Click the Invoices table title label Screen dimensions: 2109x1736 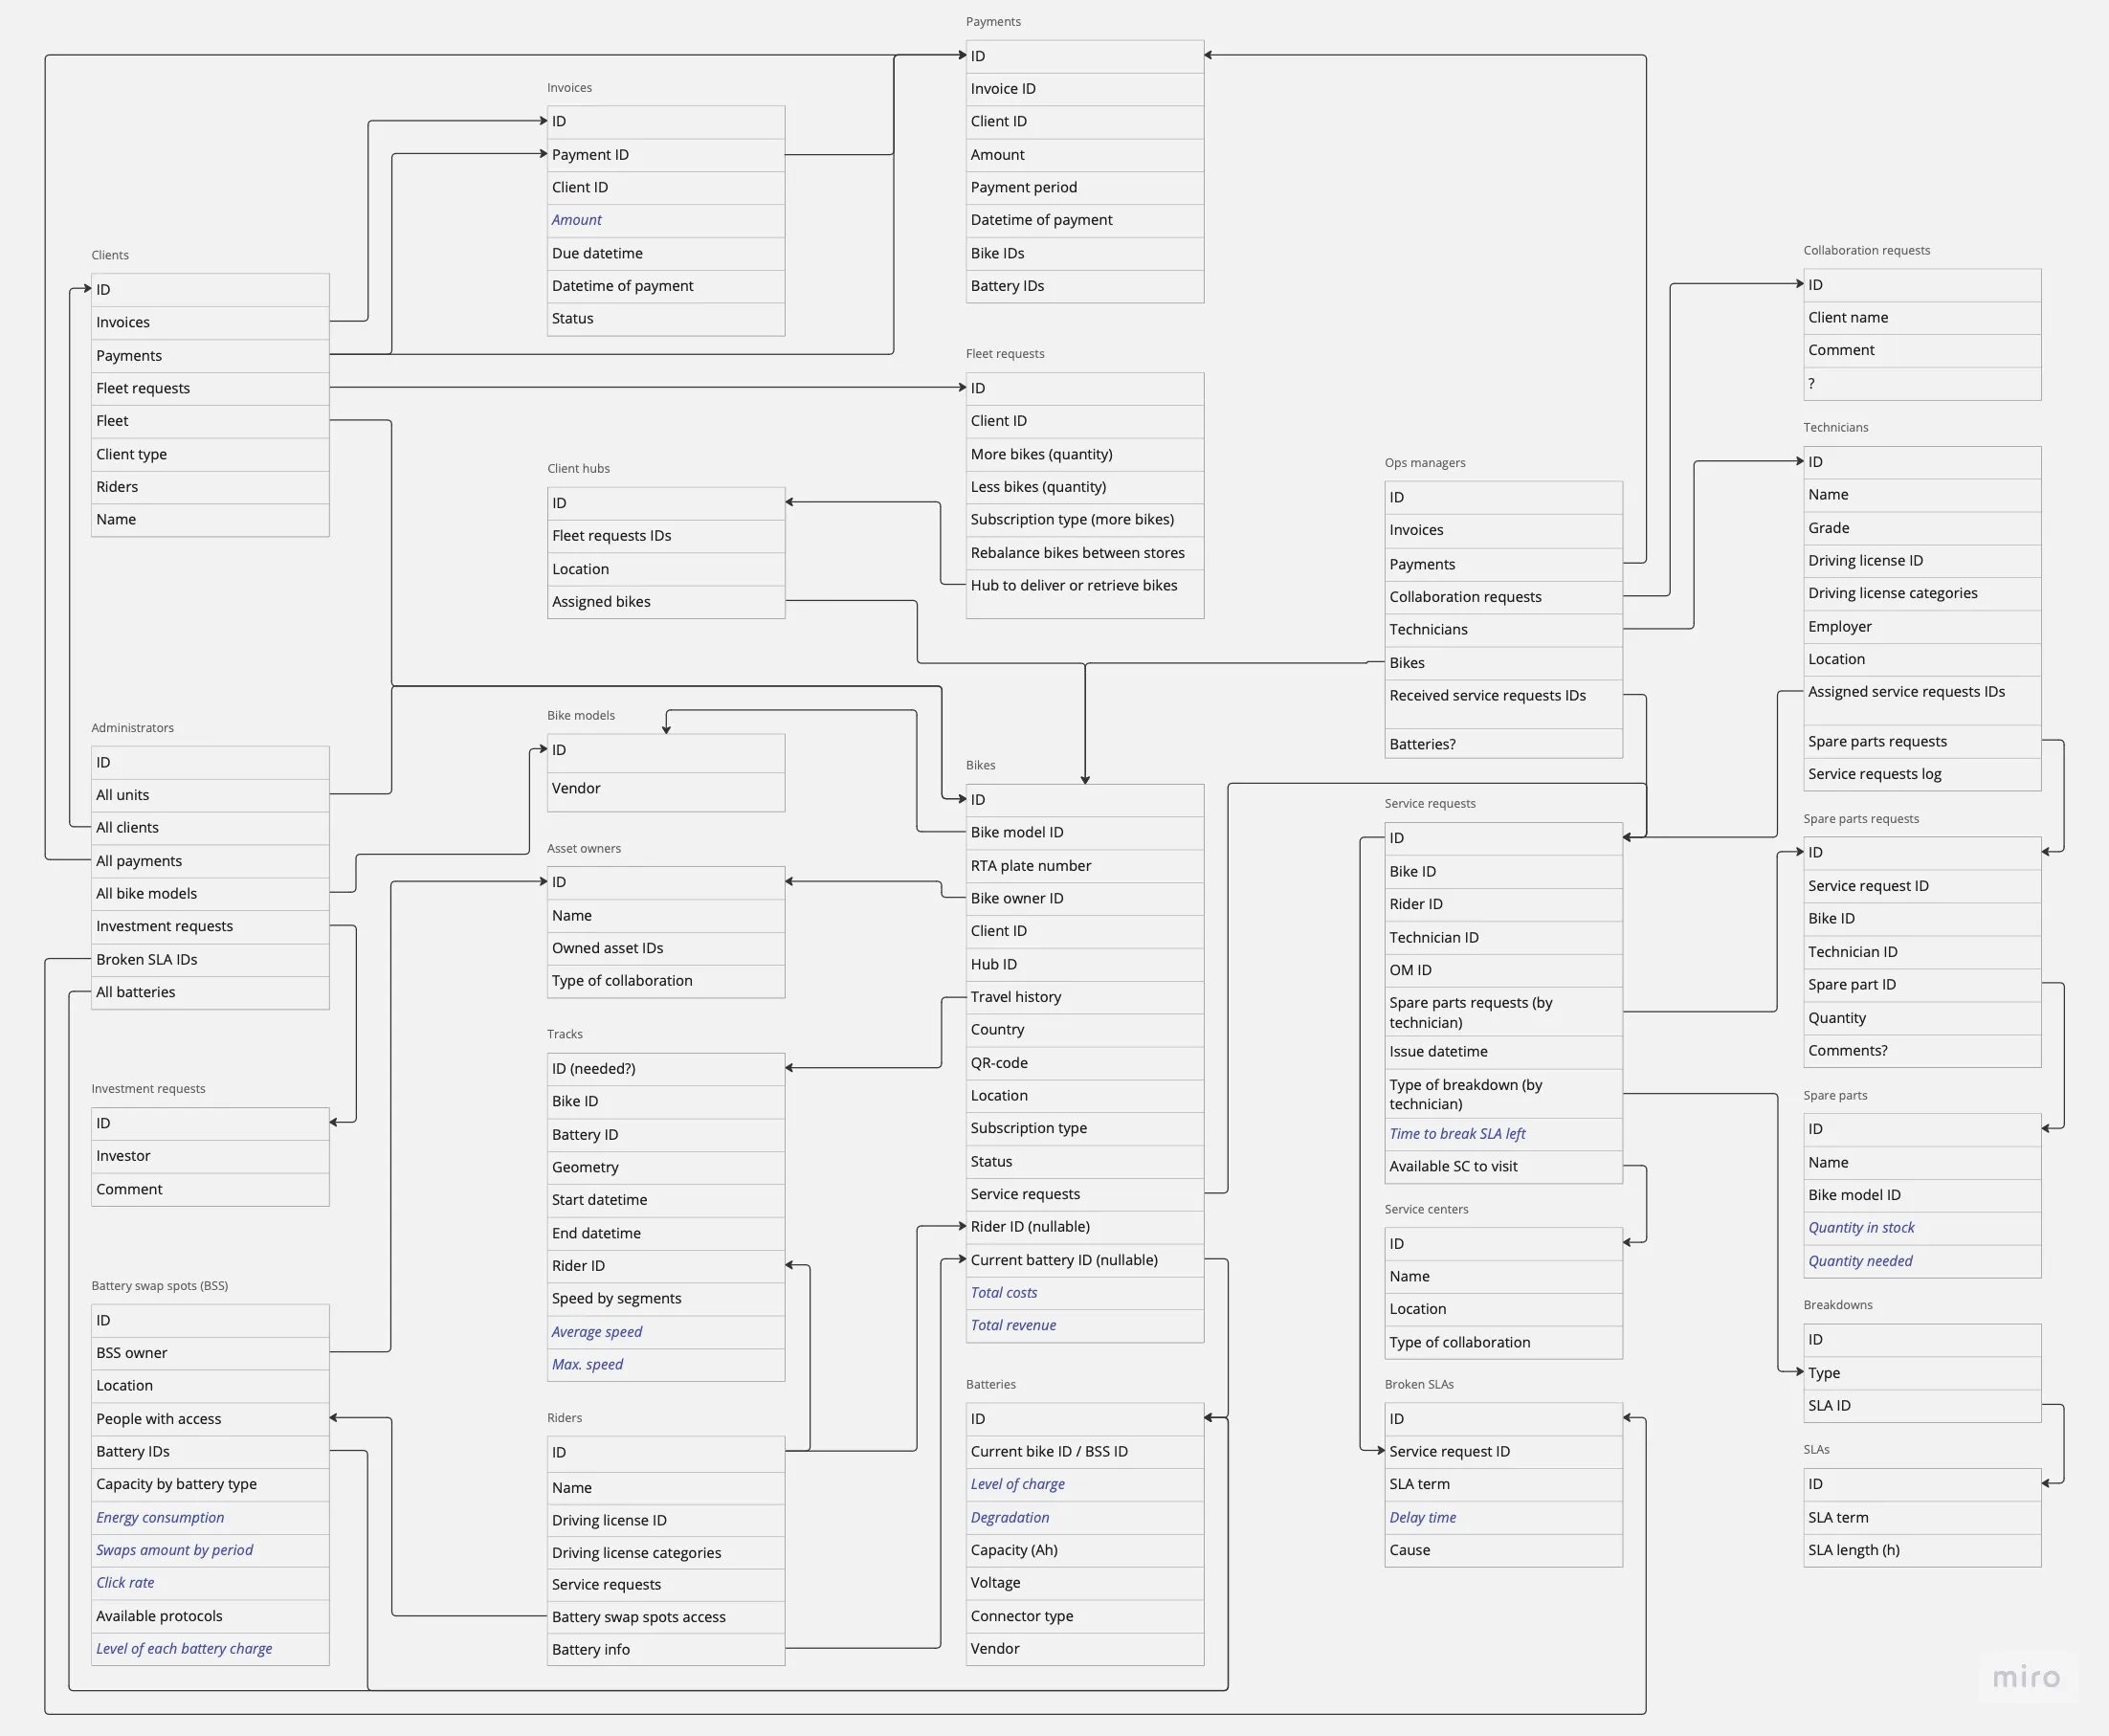(569, 88)
